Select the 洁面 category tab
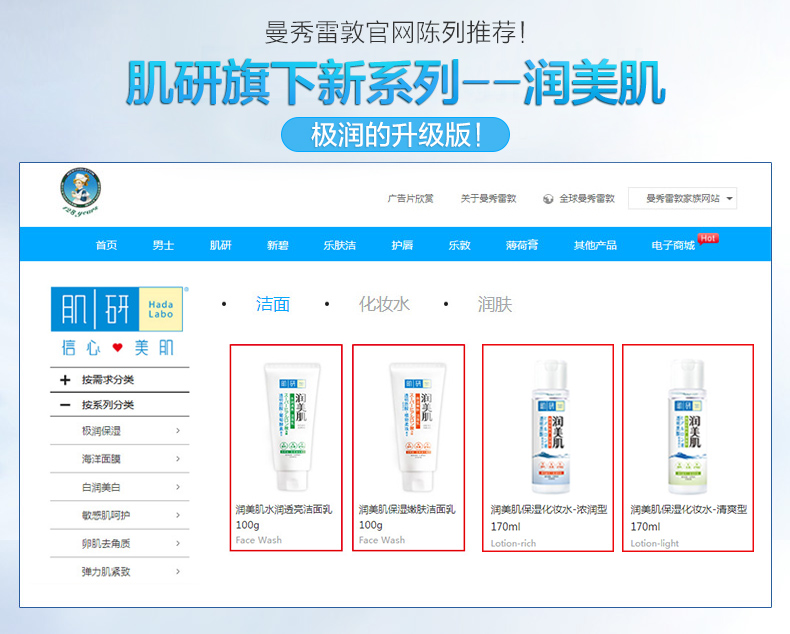This screenshot has width=790, height=634. click(x=273, y=304)
